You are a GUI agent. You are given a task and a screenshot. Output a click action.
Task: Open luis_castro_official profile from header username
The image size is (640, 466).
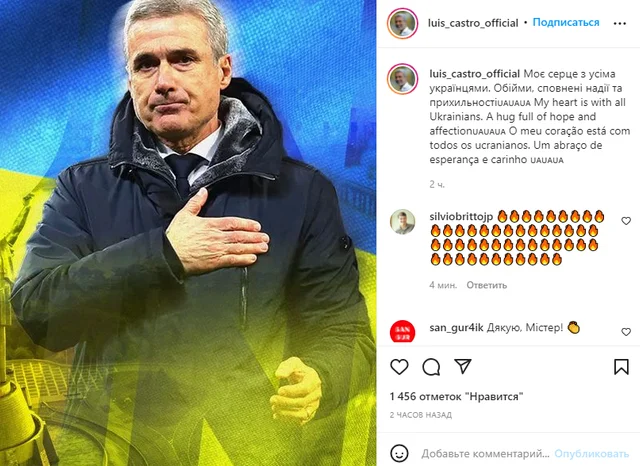pos(473,23)
